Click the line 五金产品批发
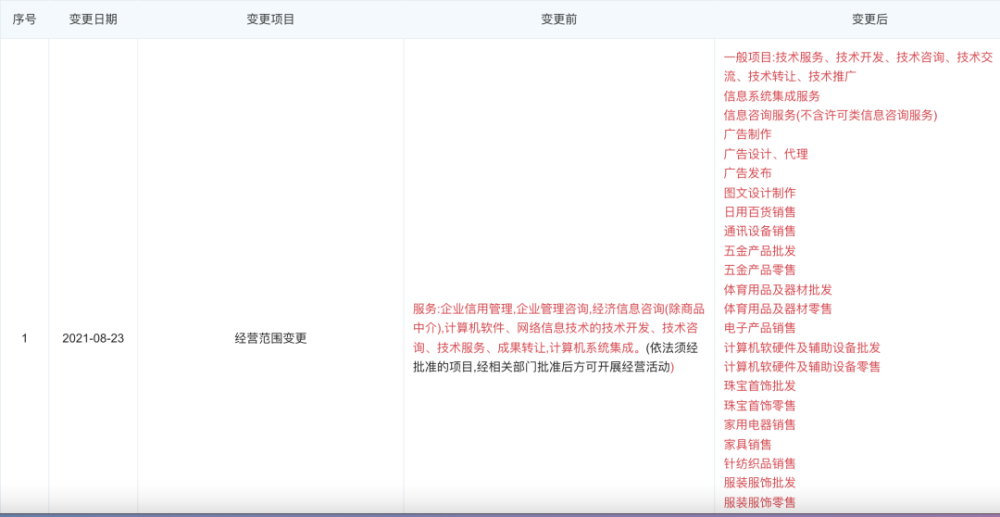1000x517 pixels. [x=760, y=251]
